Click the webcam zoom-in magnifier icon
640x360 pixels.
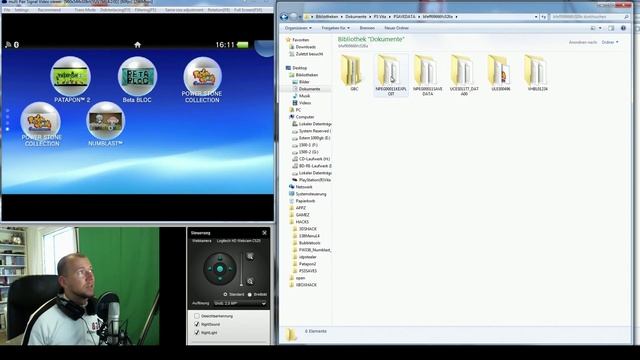pyautogui.click(x=250, y=256)
